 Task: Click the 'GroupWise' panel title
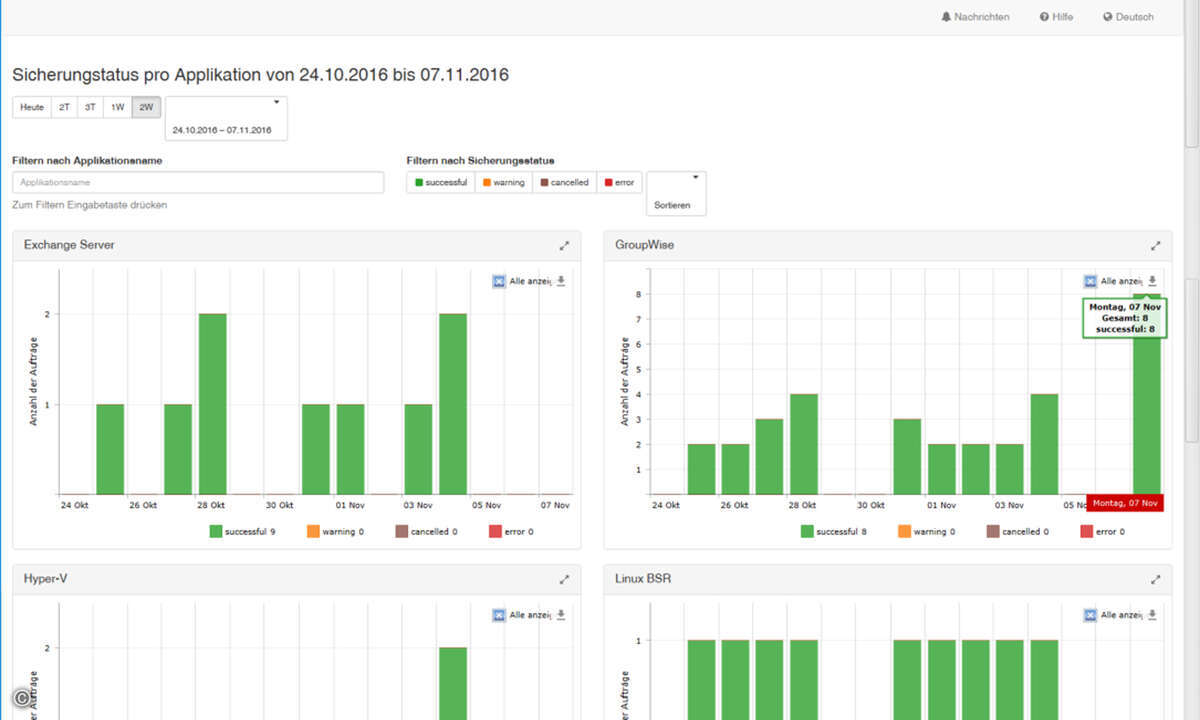pyautogui.click(x=645, y=245)
